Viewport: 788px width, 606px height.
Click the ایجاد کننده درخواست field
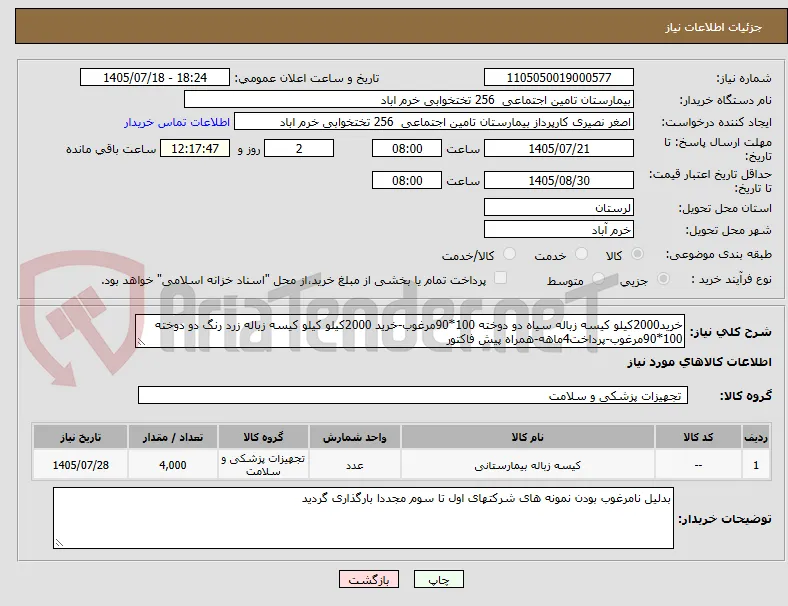click(434, 122)
